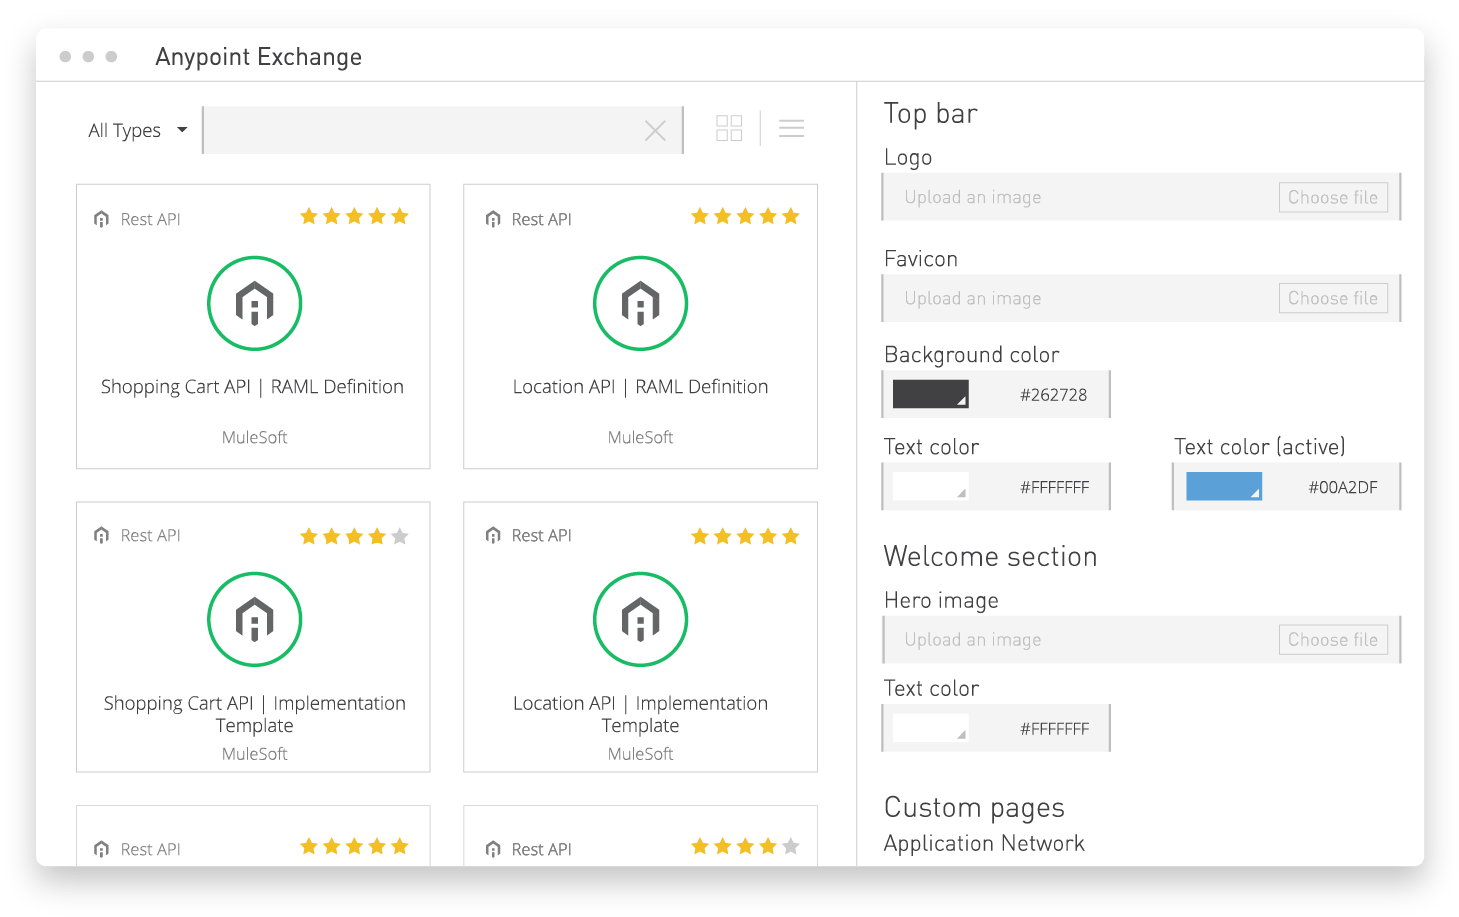
Task: Choose file for the Favicon upload
Action: [1333, 298]
